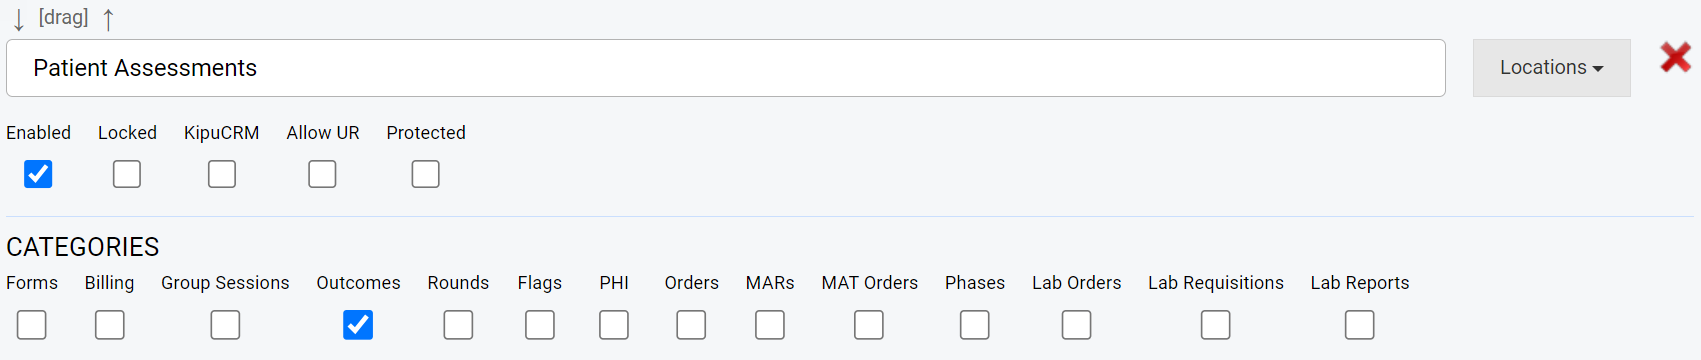Click the red X delete icon
1701x360 pixels.
coord(1676,57)
